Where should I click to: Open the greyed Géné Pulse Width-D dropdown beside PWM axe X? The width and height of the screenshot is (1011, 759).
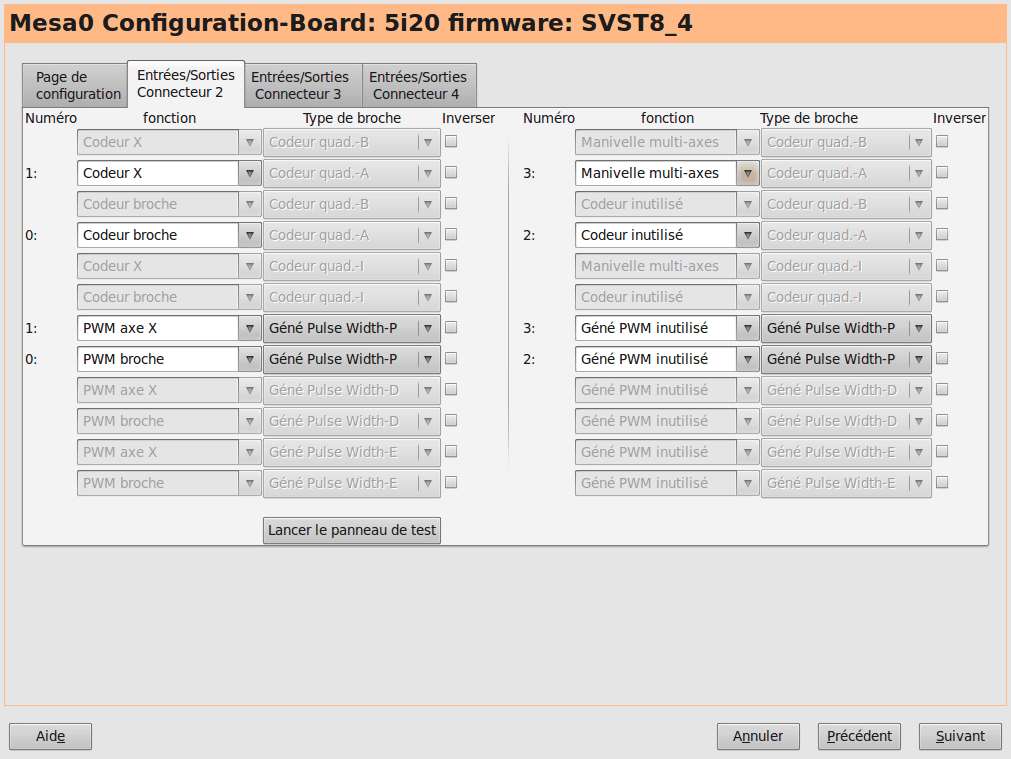coord(352,390)
